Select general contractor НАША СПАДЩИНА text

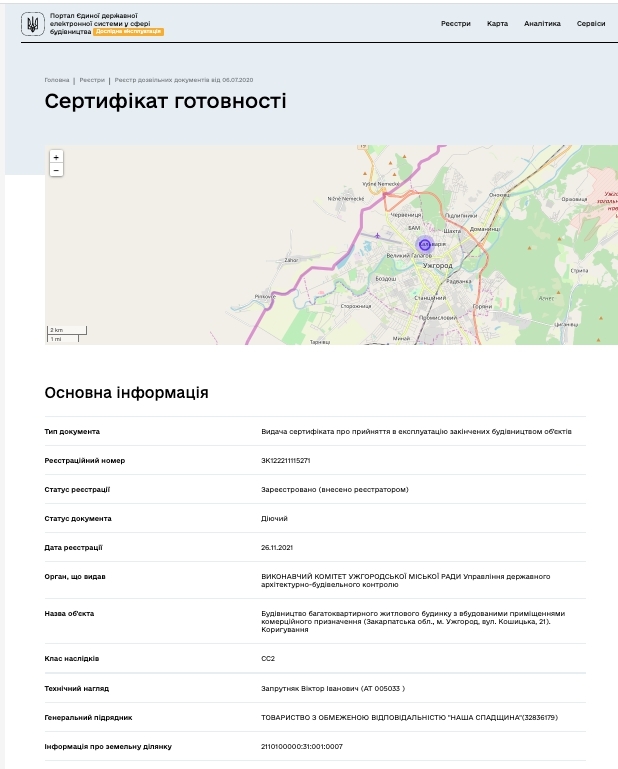click(x=409, y=718)
